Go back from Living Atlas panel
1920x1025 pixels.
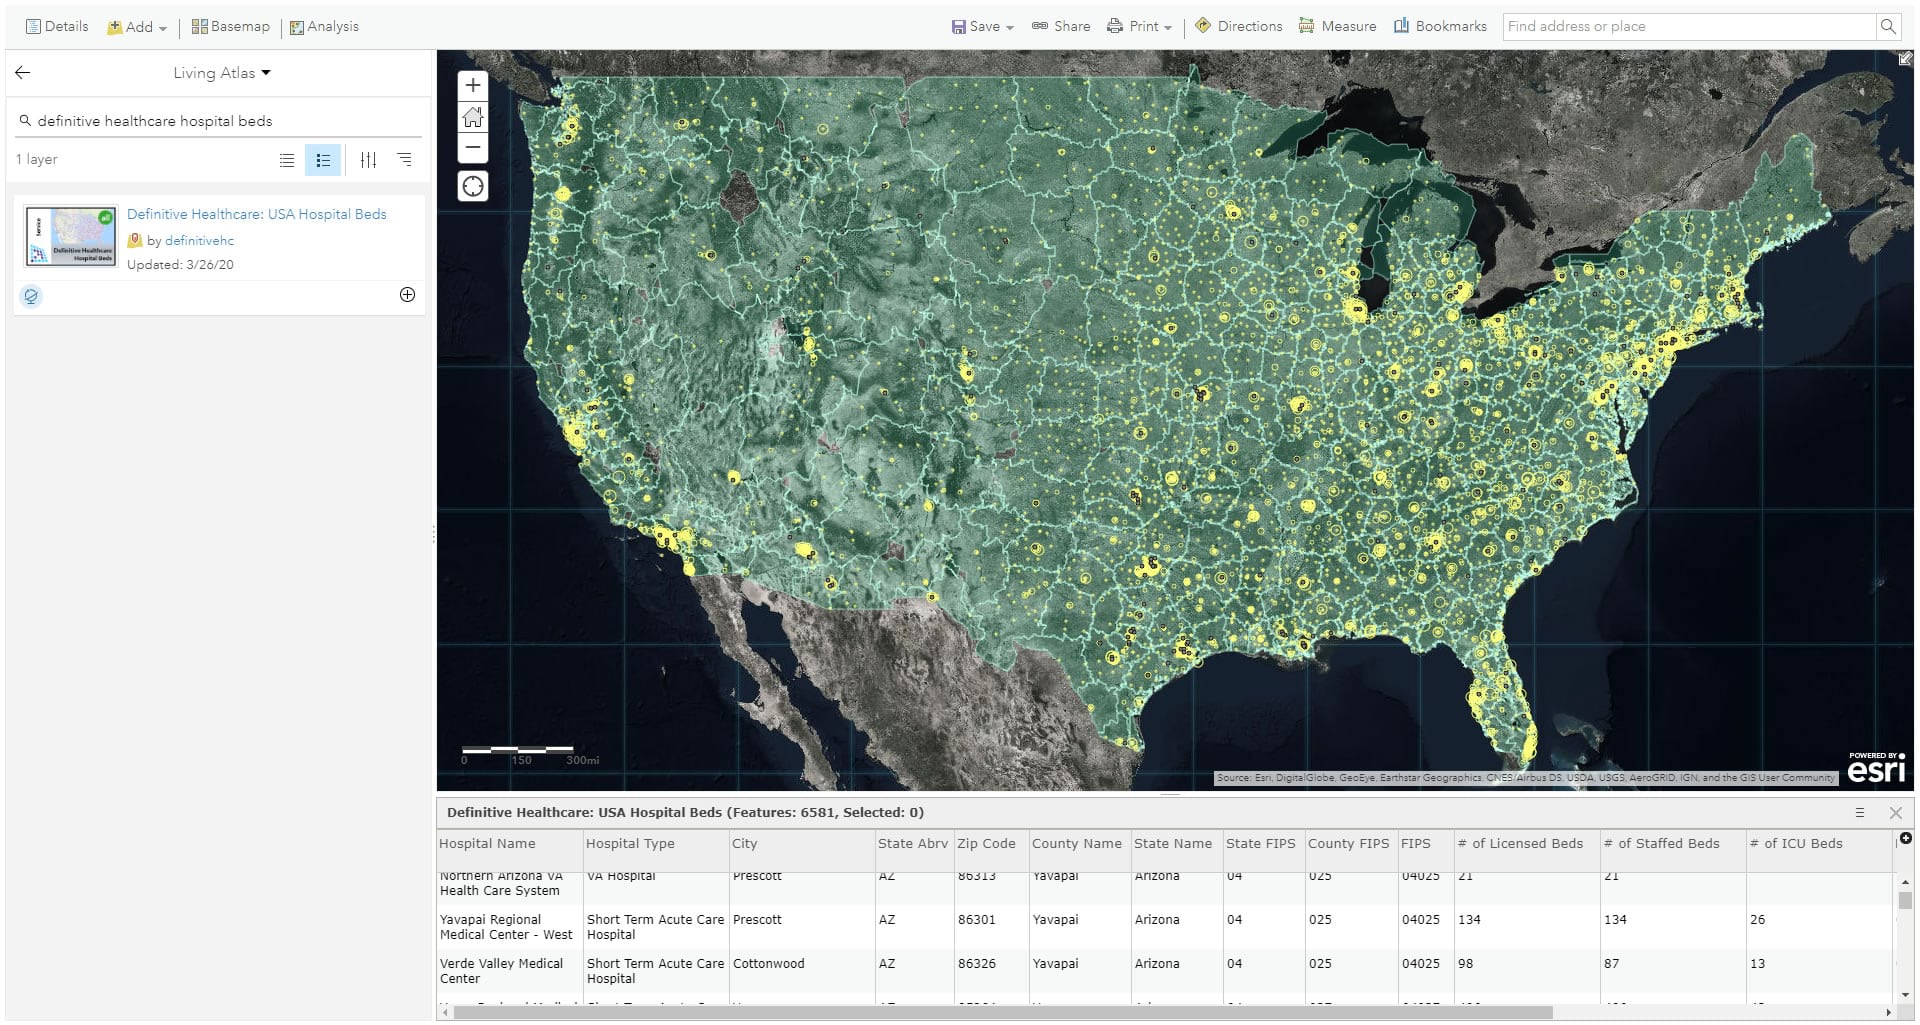(23, 72)
